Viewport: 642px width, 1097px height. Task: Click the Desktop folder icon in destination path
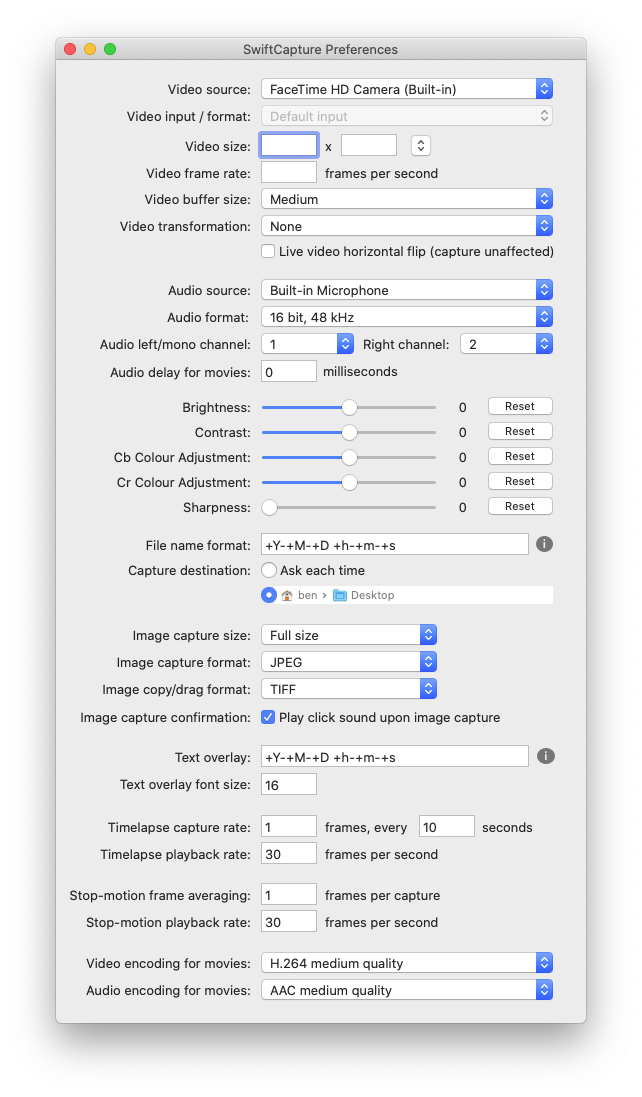(x=340, y=594)
